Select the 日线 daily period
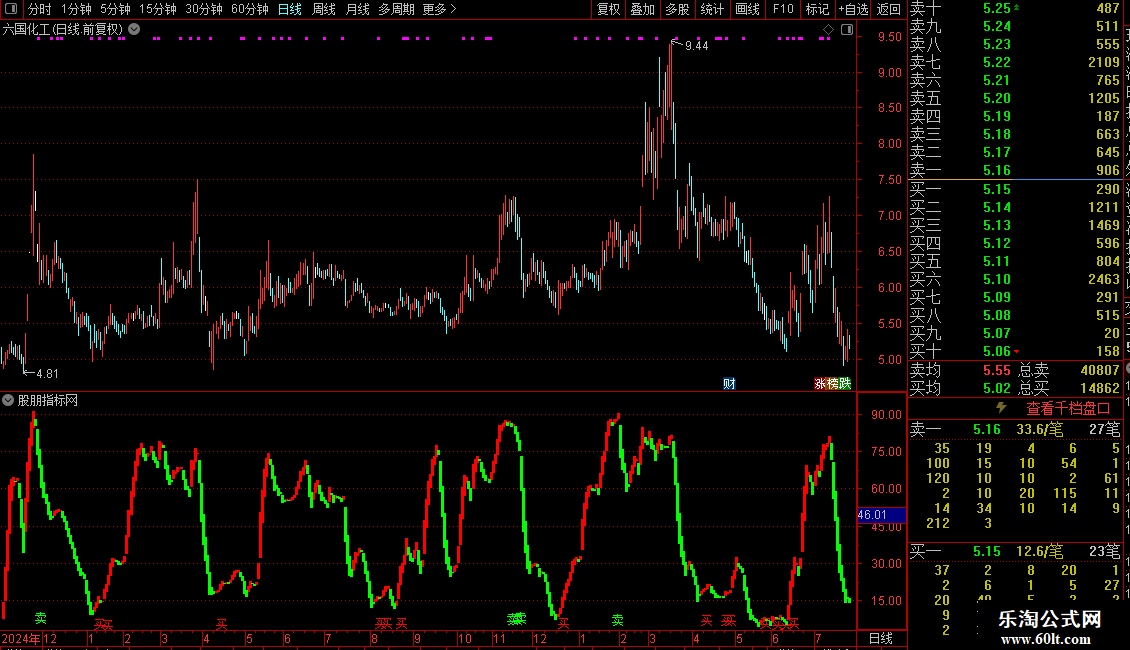Image resolution: width=1130 pixels, height=650 pixels. 290,9
